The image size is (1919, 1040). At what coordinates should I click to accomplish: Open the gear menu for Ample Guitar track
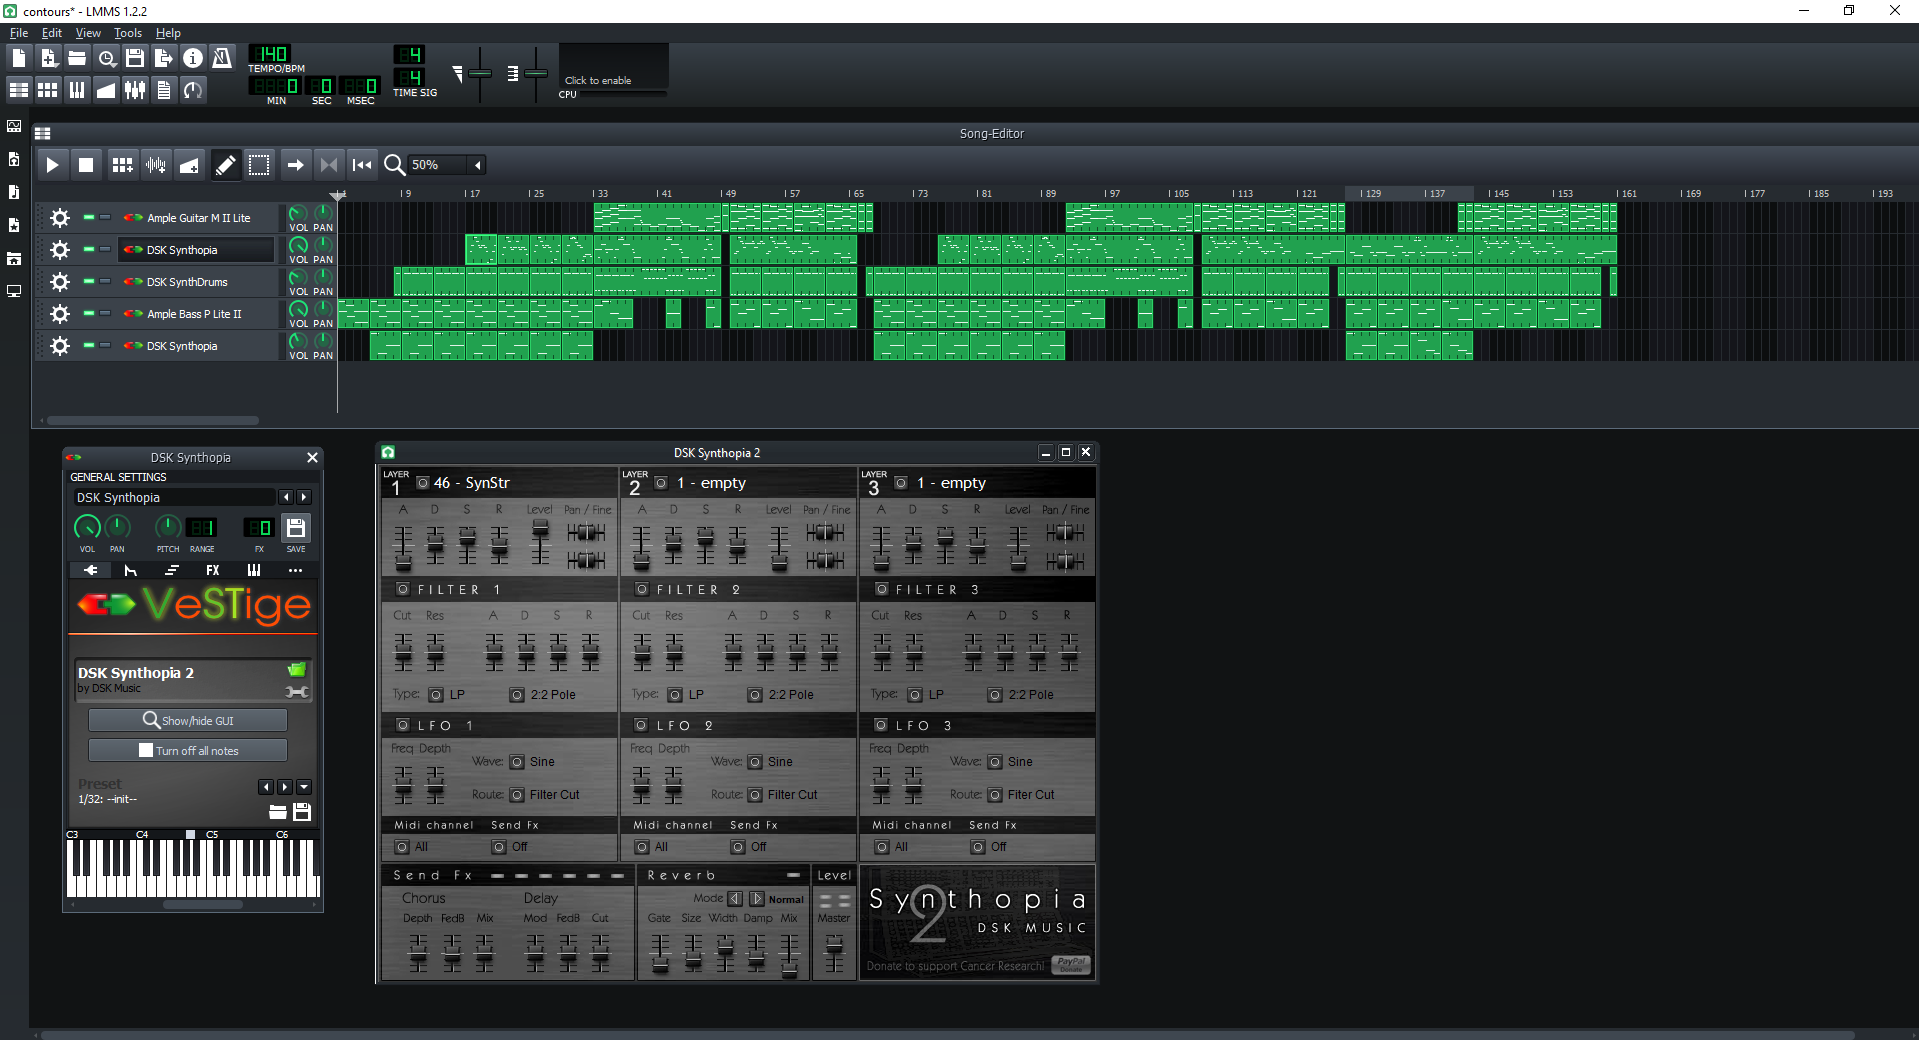(x=60, y=218)
